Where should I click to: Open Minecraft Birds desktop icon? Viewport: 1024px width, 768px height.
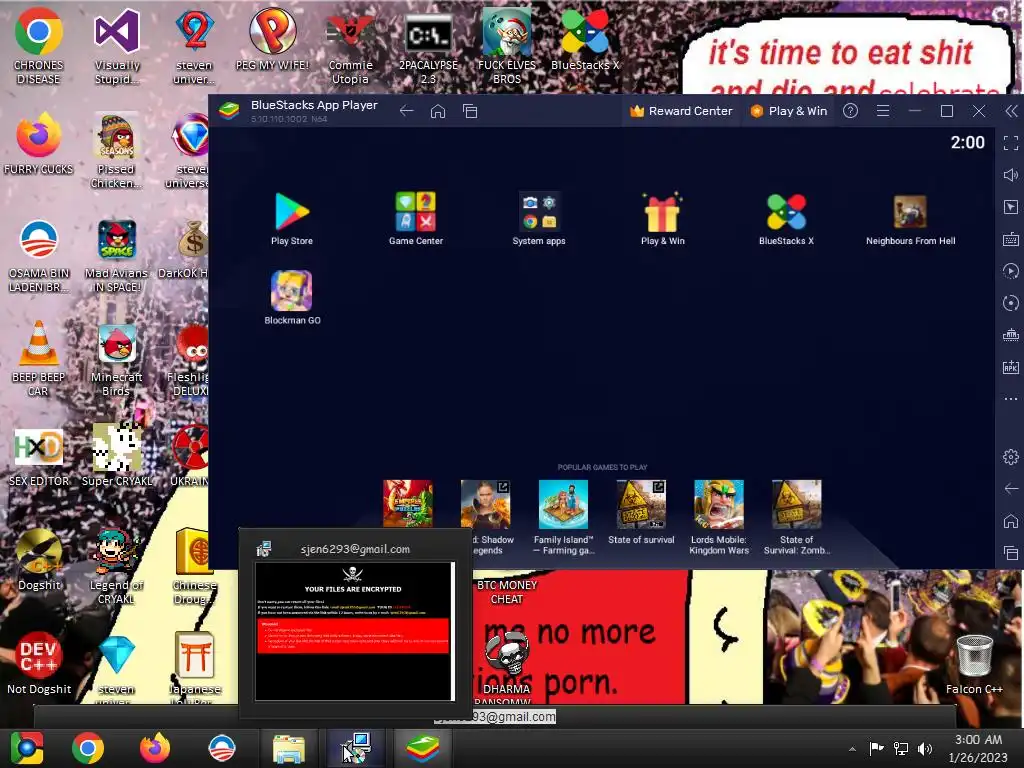[116, 359]
